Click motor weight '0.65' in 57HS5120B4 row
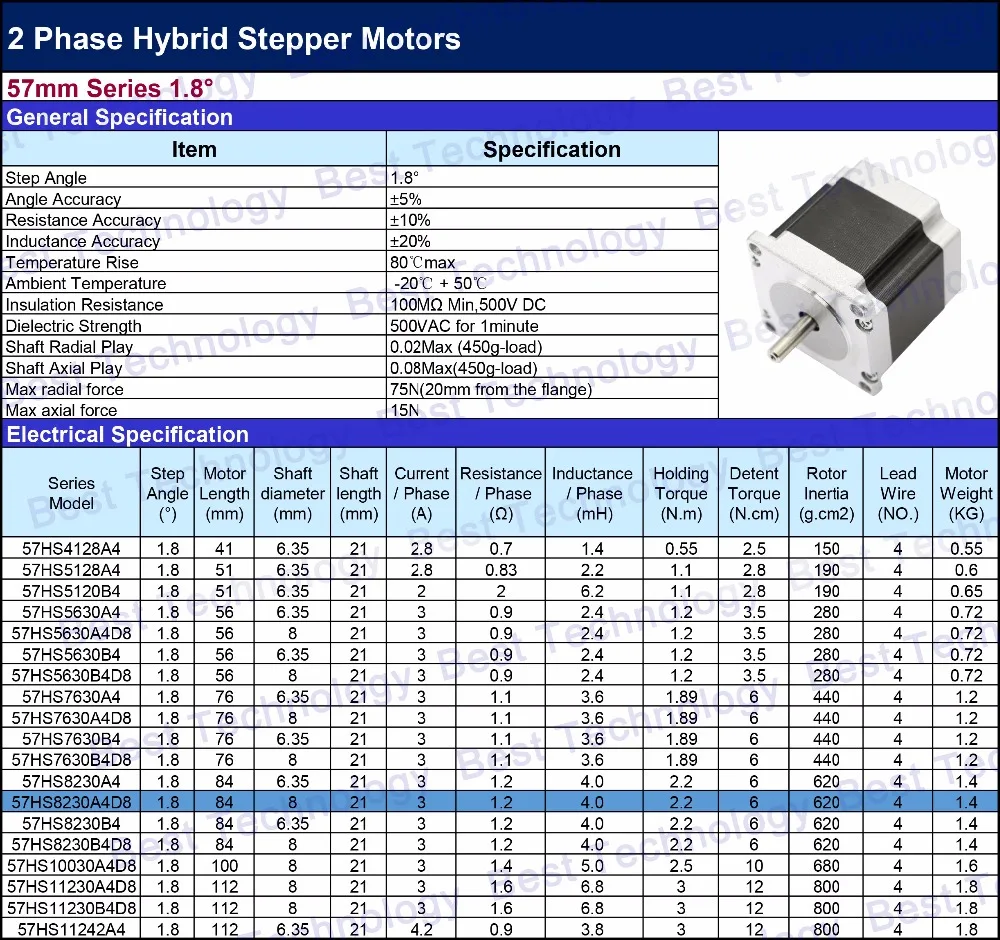Screen dimensions: 1000x940 (x=966, y=591)
